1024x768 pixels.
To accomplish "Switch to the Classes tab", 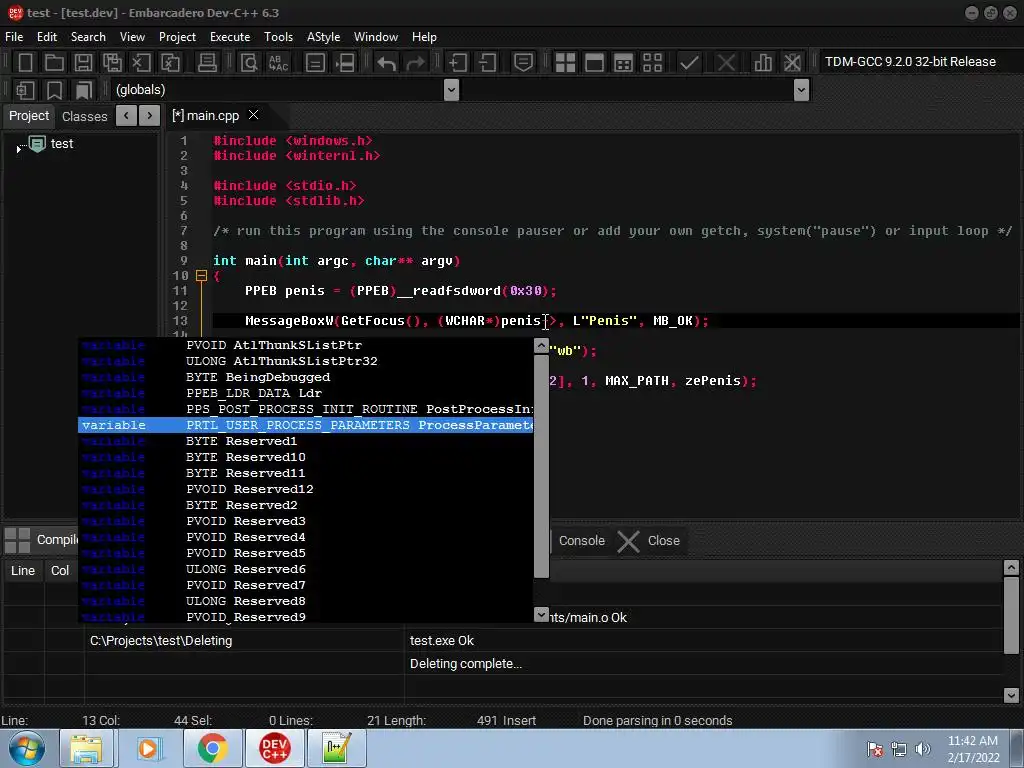I will pyautogui.click(x=84, y=116).
